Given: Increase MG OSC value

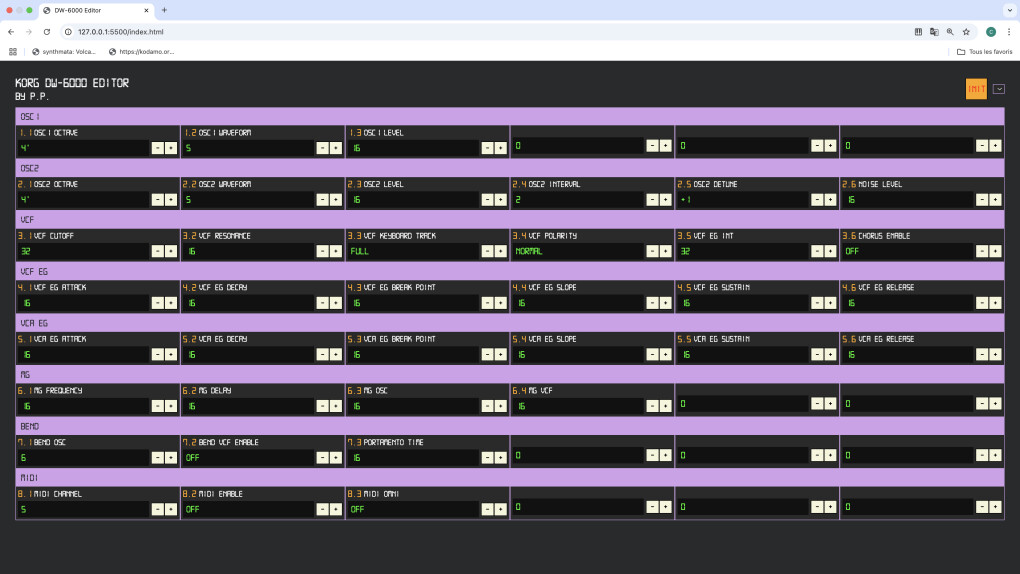Looking at the screenshot, I should click(x=501, y=406).
